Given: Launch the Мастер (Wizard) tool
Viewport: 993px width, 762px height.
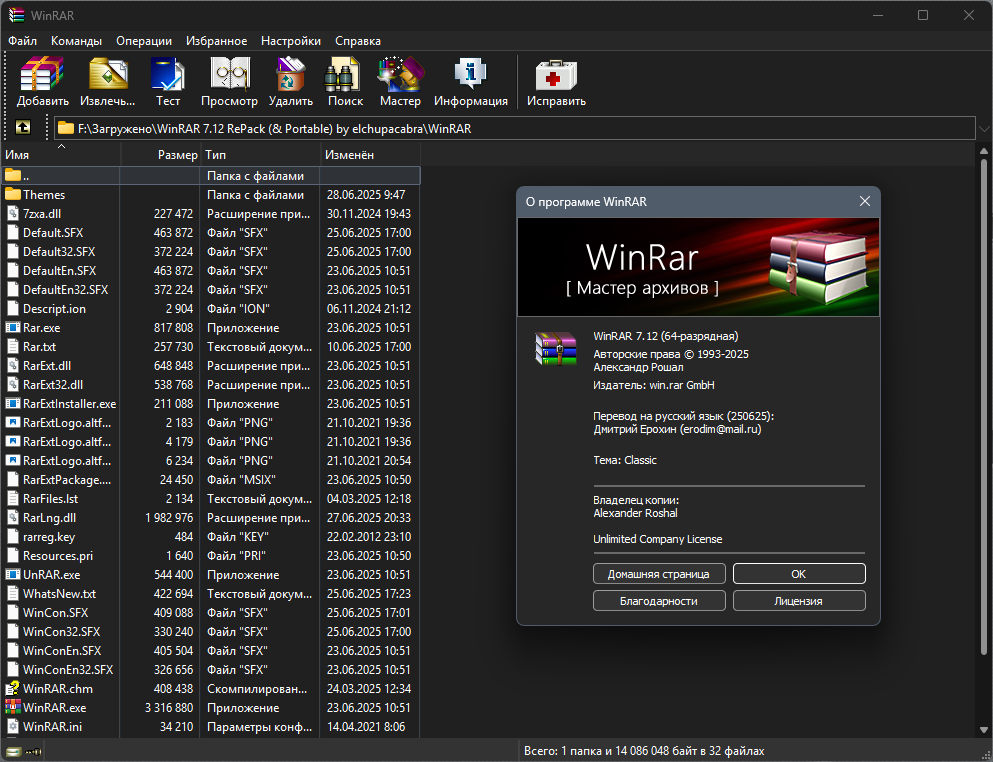Looking at the screenshot, I should 400,81.
